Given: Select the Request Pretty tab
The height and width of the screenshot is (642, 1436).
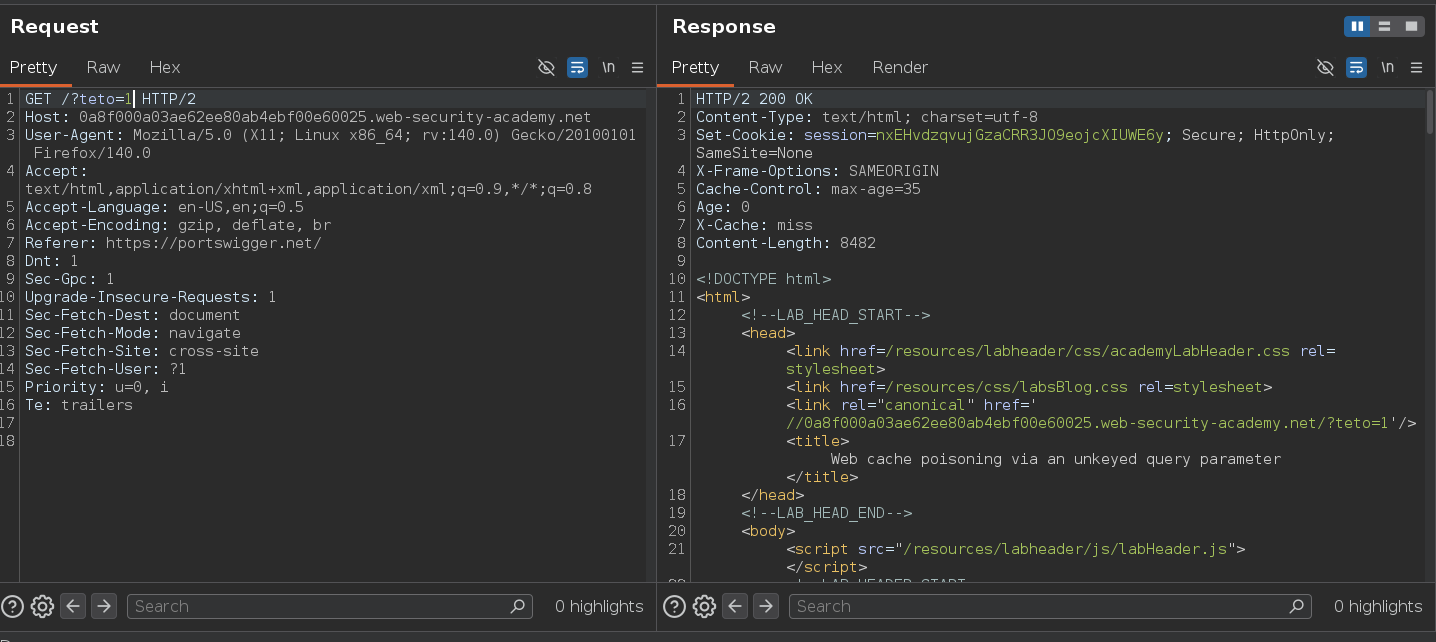Looking at the screenshot, I should point(34,67).
